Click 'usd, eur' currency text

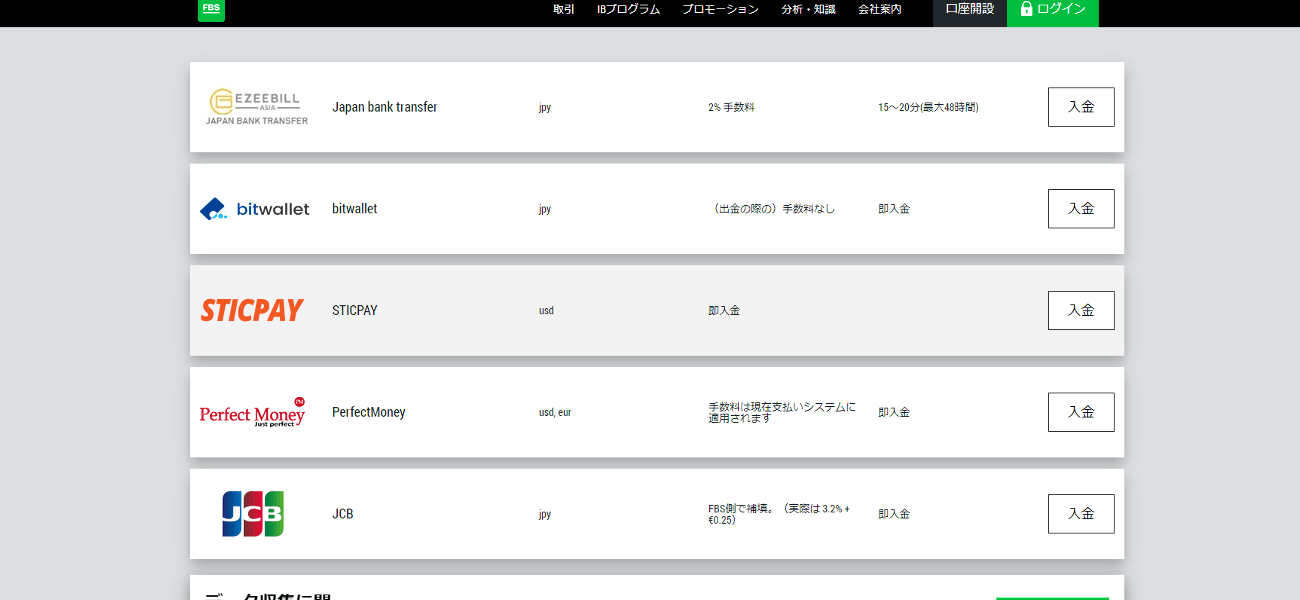[x=555, y=412]
